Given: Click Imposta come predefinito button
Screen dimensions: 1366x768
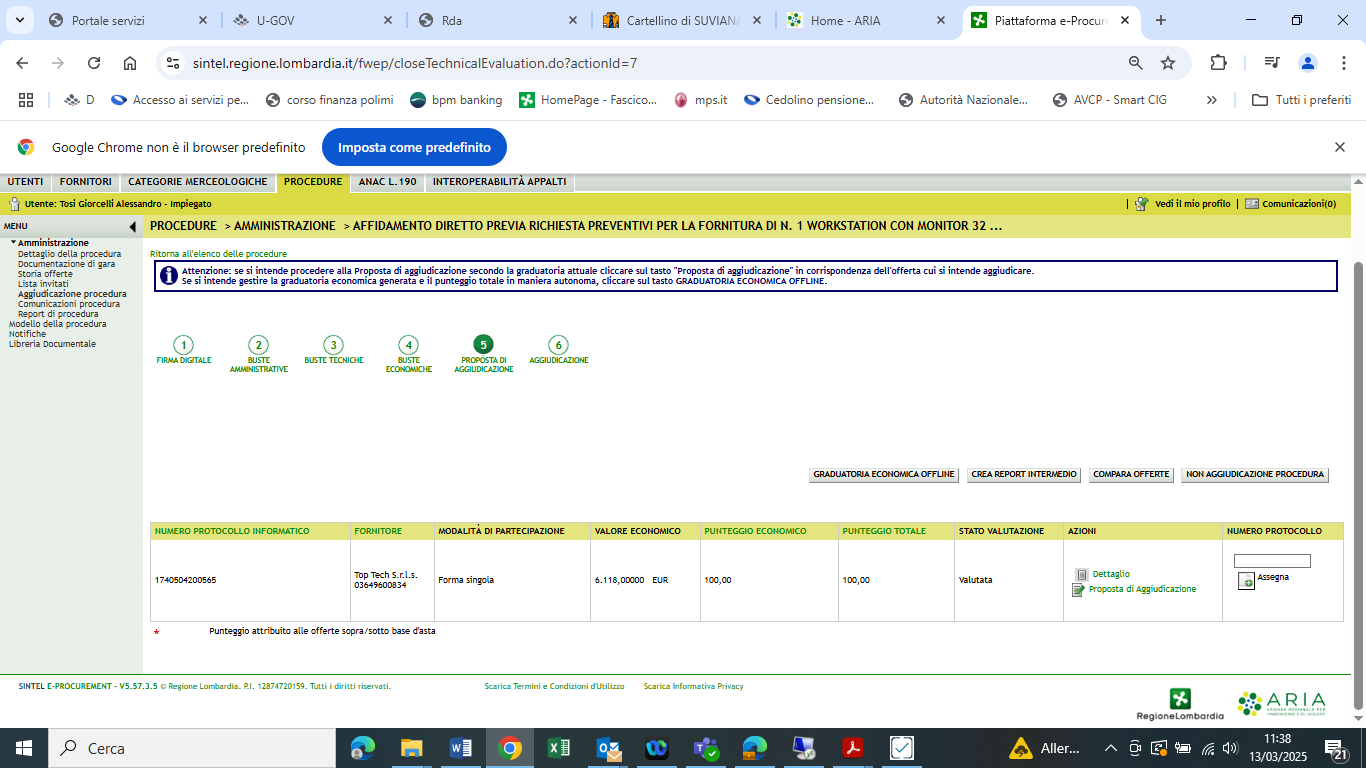Looking at the screenshot, I should [414, 147].
